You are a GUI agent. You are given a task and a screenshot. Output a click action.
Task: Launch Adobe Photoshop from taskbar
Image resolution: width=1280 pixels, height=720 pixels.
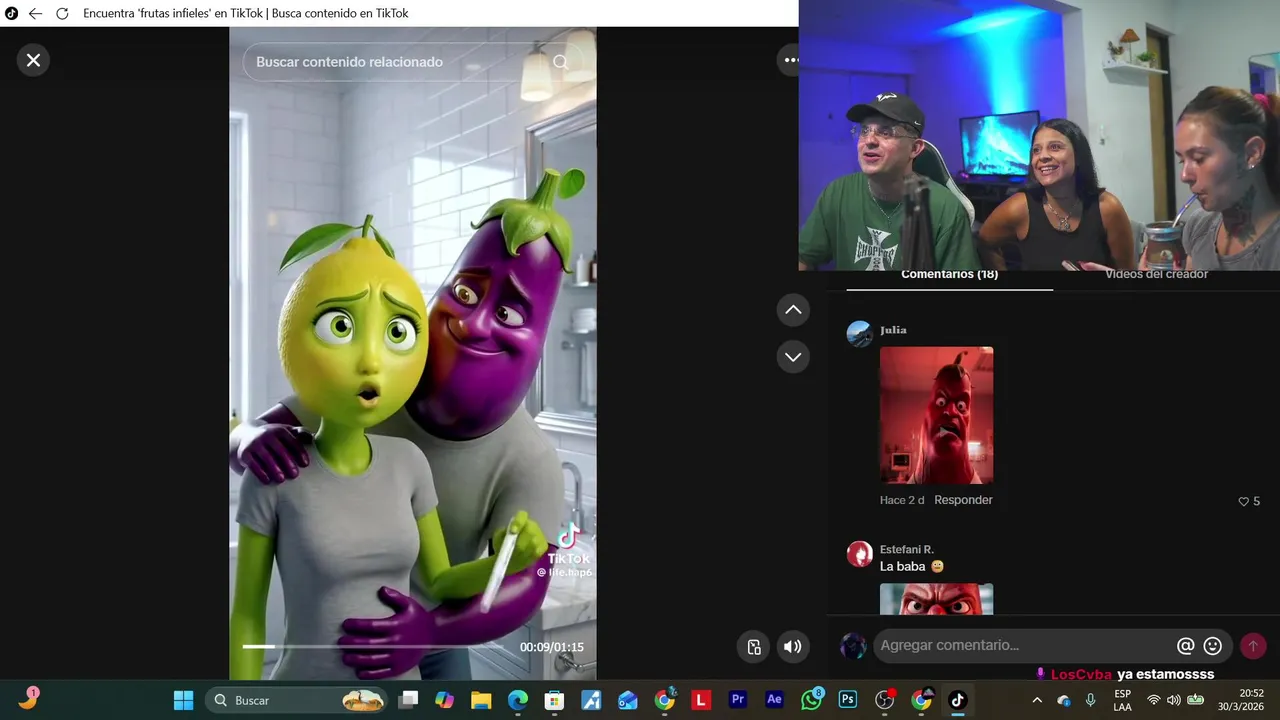[848, 700]
